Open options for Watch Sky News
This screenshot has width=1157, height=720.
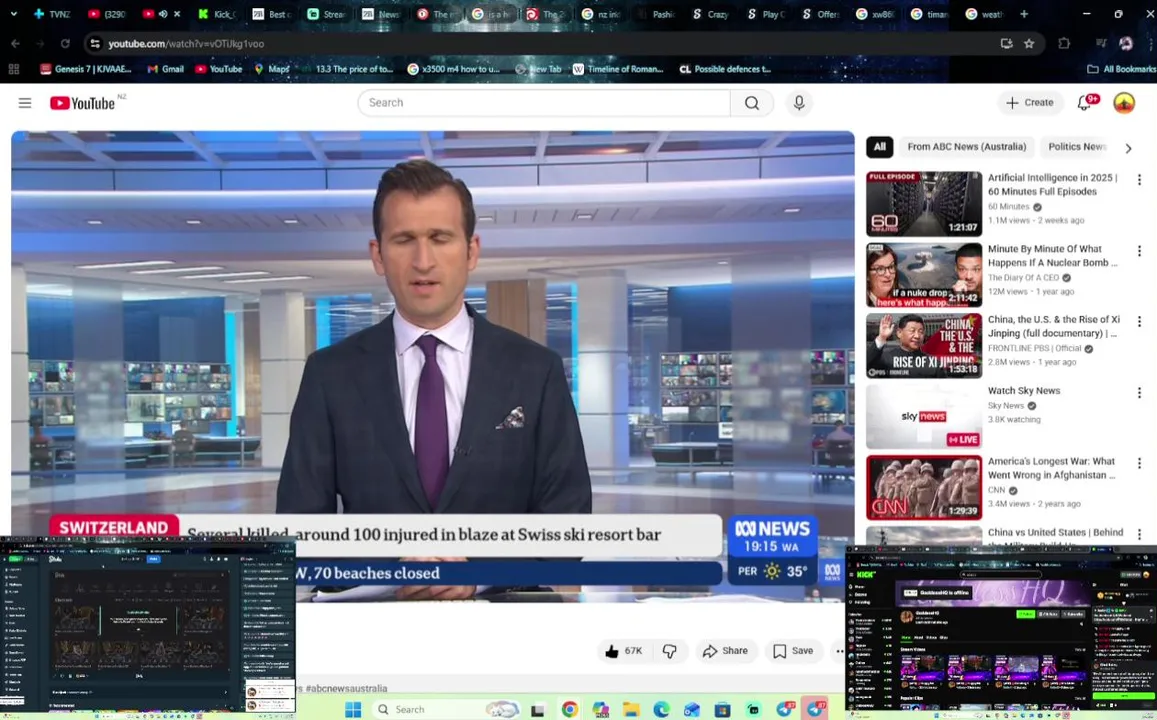click(1139, 392)
